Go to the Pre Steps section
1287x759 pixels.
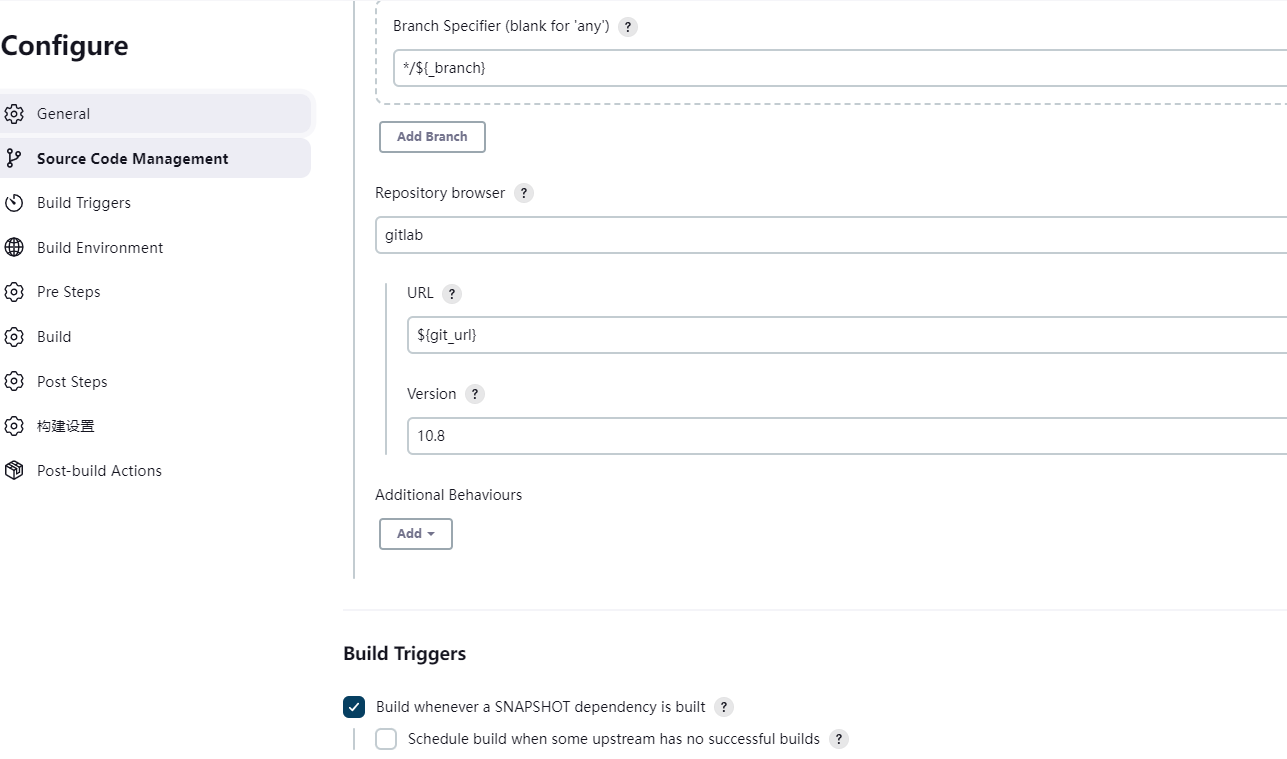point(69,292)
